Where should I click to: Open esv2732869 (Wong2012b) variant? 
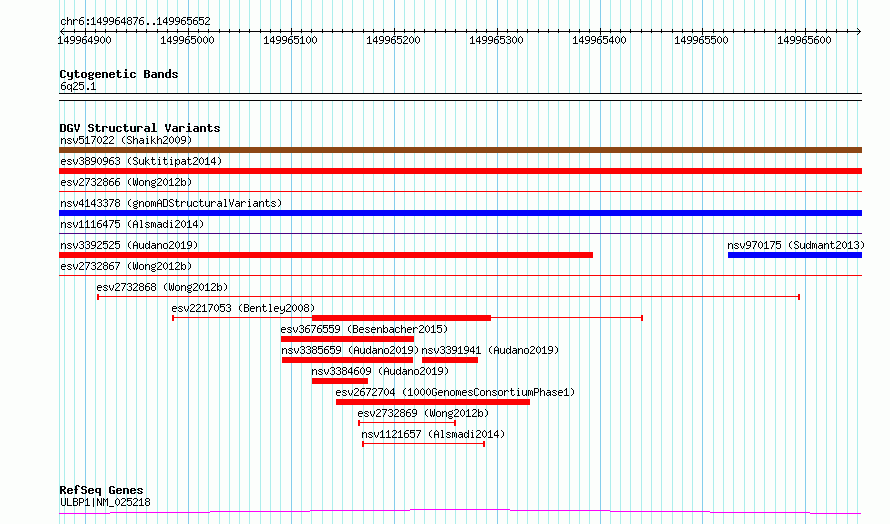tap(423, 413)
